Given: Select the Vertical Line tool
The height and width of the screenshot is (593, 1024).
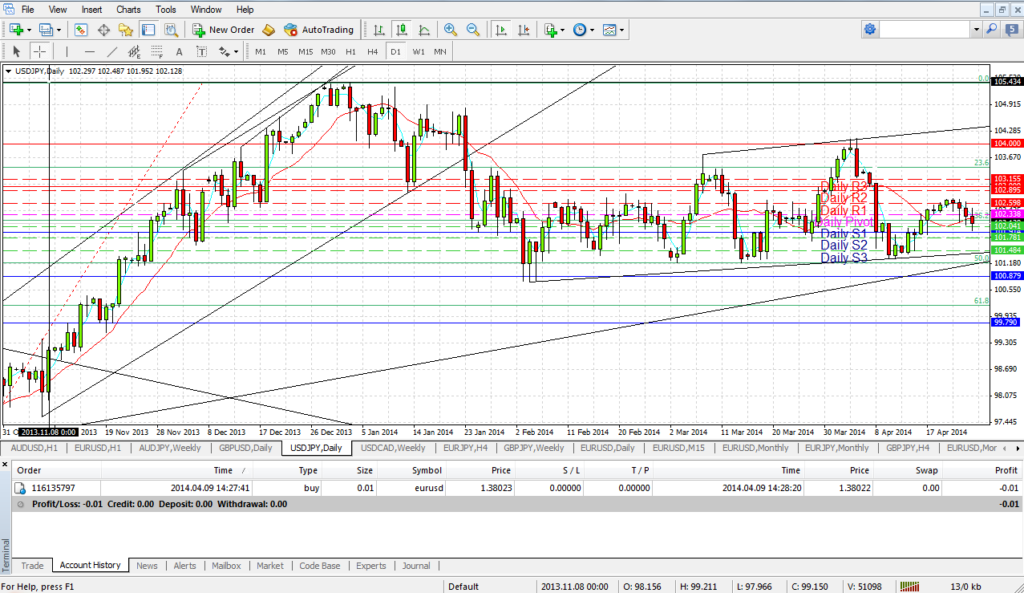Looking at the screenshot, I should pyautogui.click(x=67, y=51).
